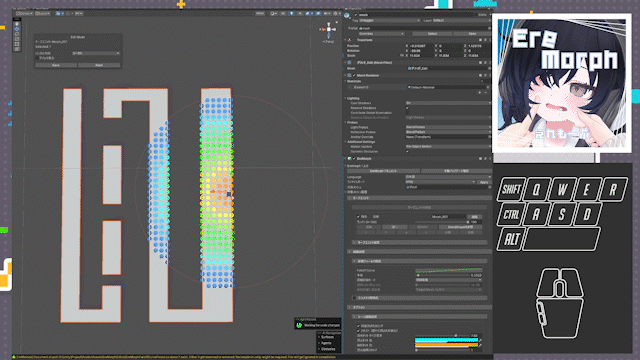This screenshot has height=360, width=640.
Task: Collapse the Lighting section foldout
Action: tap(346, 98)
